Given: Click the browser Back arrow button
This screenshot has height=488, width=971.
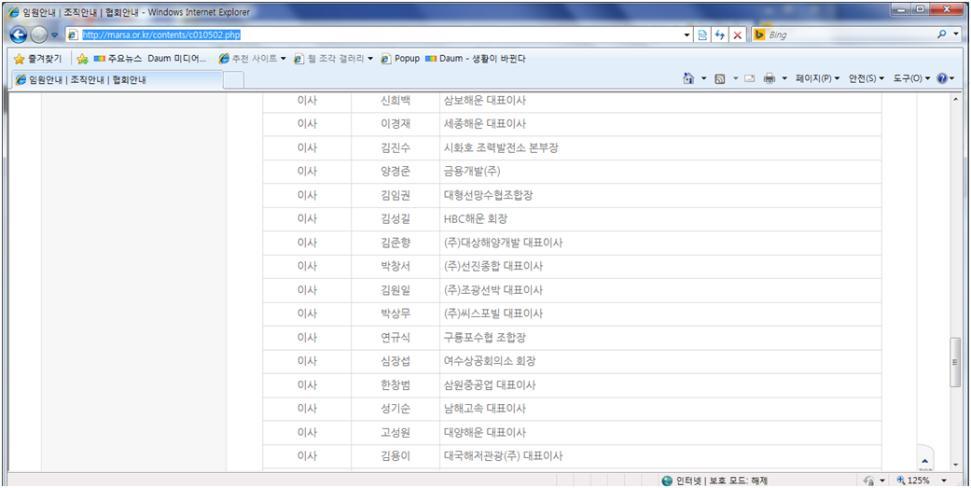Looking at the screenshot, I should coord(19,35).
